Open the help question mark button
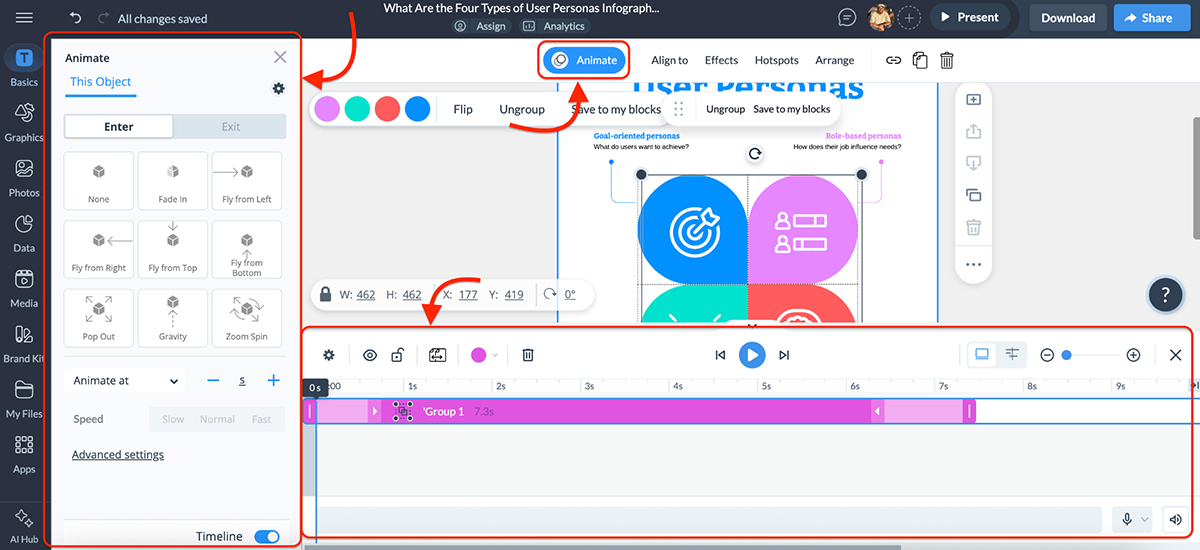Image resolution: width=1200 pixels, height=550 pixels. point(1165,294)
